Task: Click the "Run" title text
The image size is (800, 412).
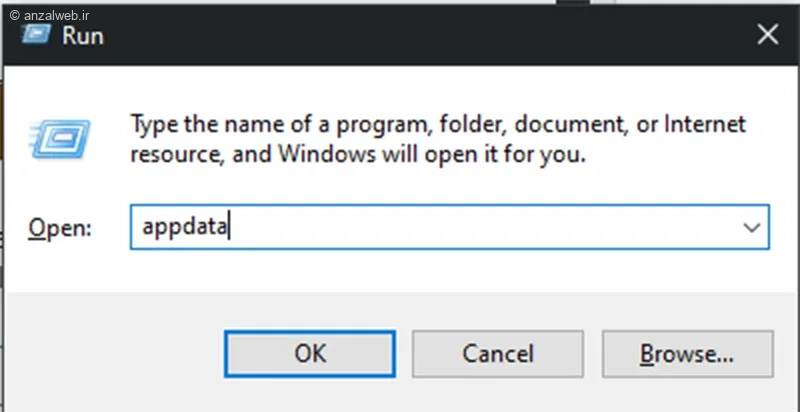Action: (82, 36)
